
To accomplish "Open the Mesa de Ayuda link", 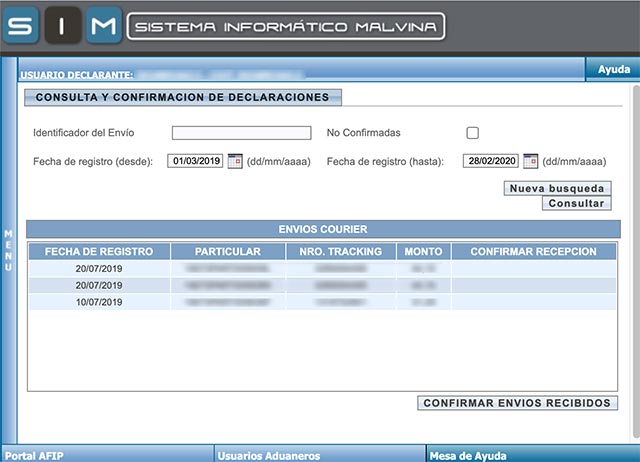I will click(x=468, y=455).
